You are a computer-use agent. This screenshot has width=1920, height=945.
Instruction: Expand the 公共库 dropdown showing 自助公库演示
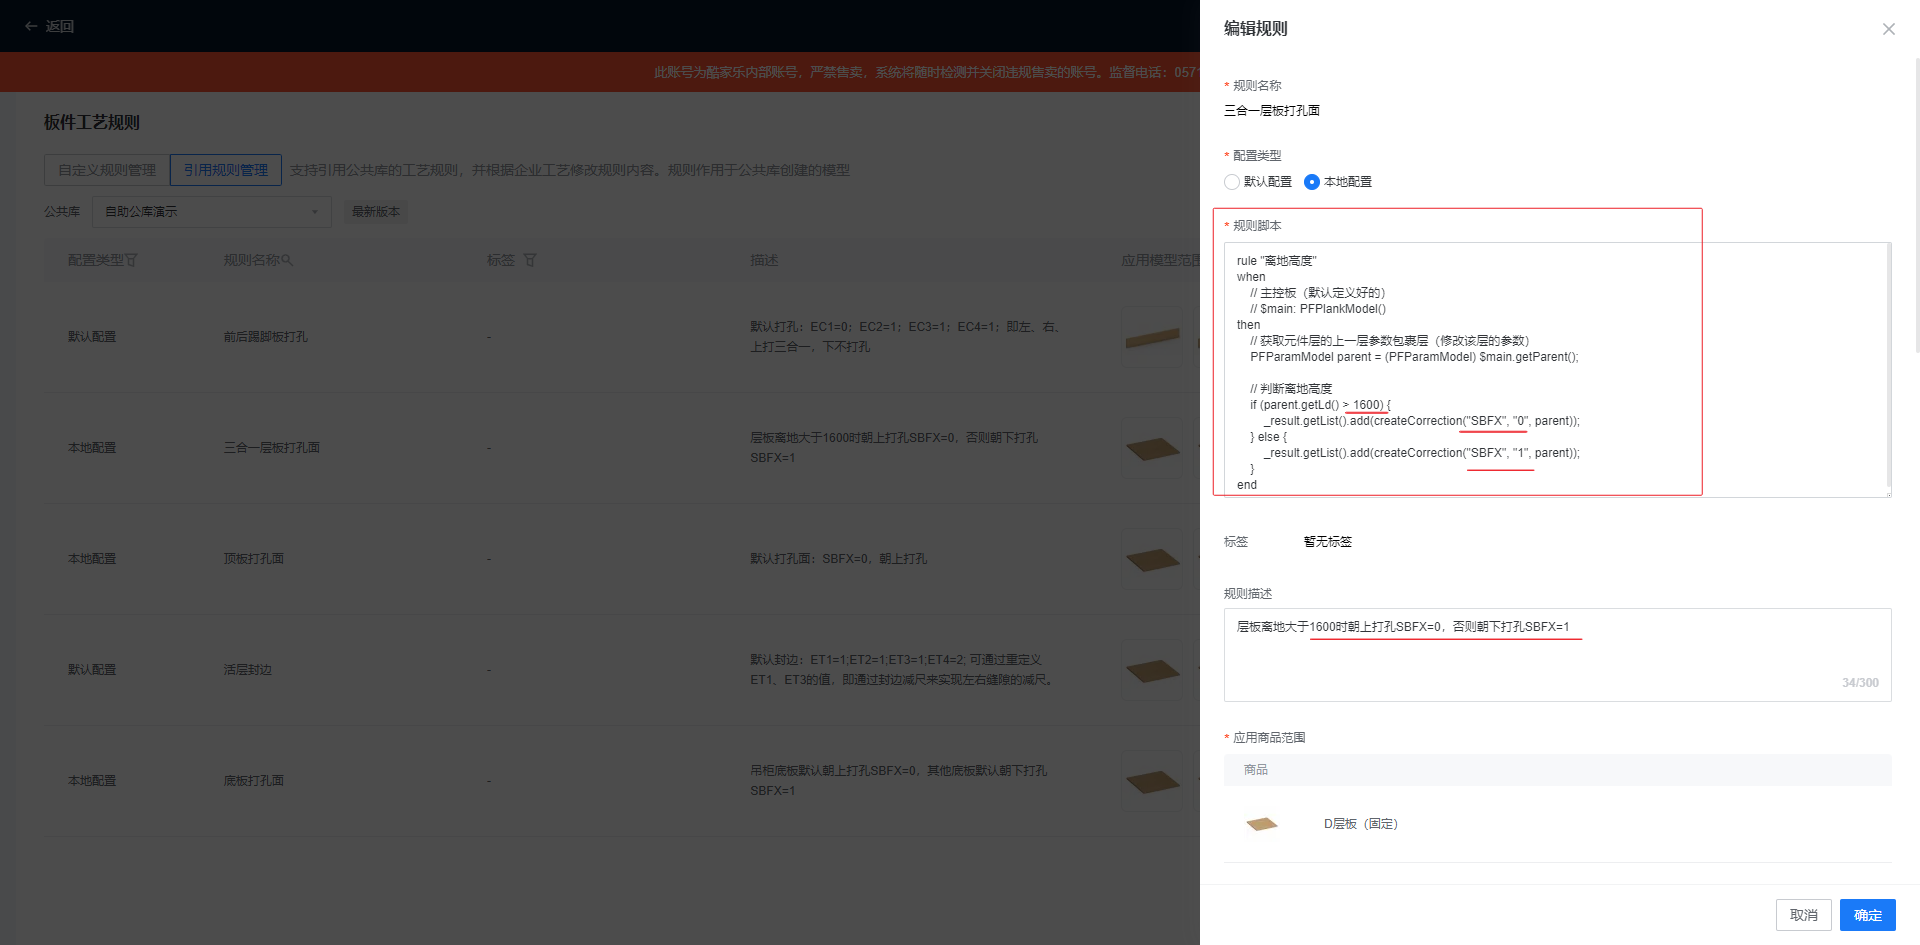212,212
